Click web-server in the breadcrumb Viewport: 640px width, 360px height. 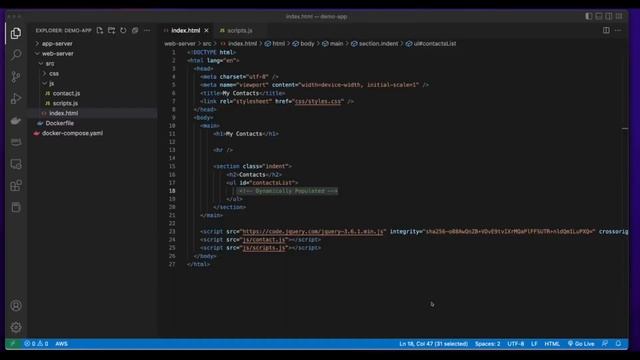pyautogui.click(x=180, y=44)
